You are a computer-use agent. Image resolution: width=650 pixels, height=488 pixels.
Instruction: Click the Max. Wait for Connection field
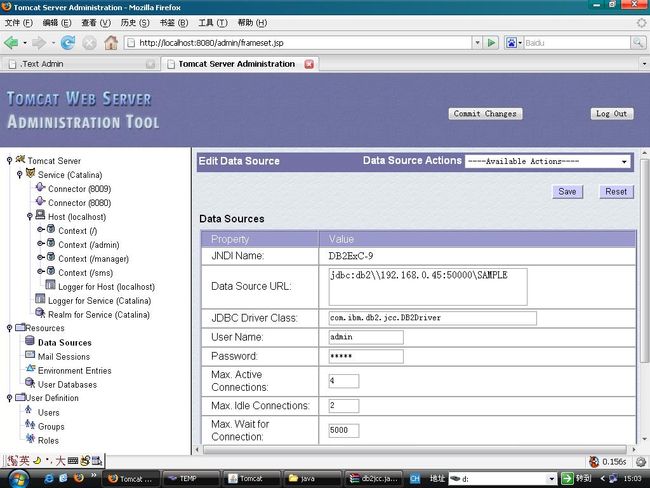pos(344,430)
